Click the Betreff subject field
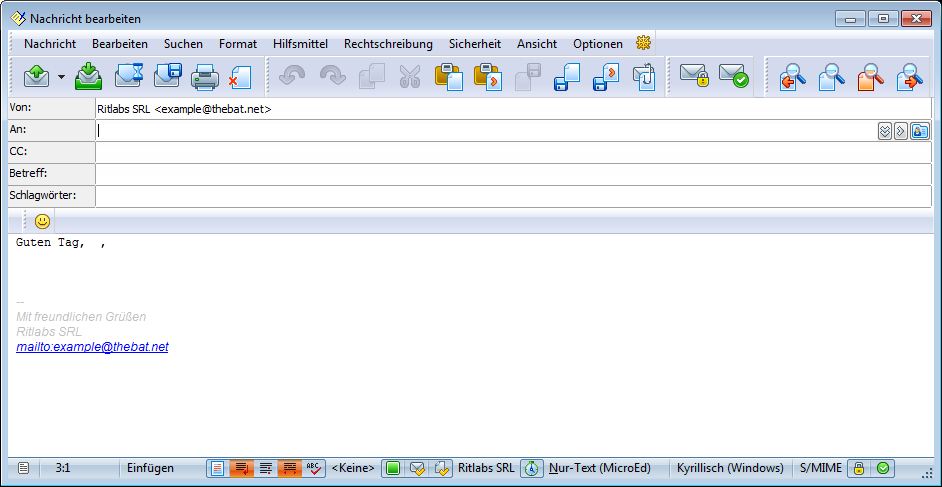Image resolution: width=942 pixels, height=487 pixels. (513, 174)
